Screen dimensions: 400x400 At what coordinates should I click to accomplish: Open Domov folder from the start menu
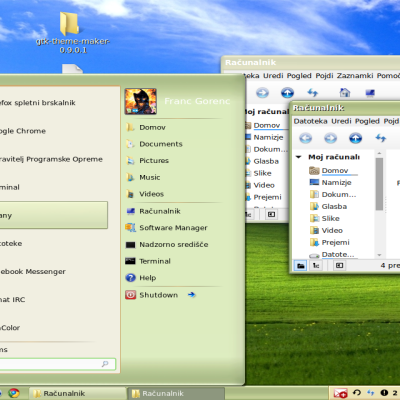(146, 127)
